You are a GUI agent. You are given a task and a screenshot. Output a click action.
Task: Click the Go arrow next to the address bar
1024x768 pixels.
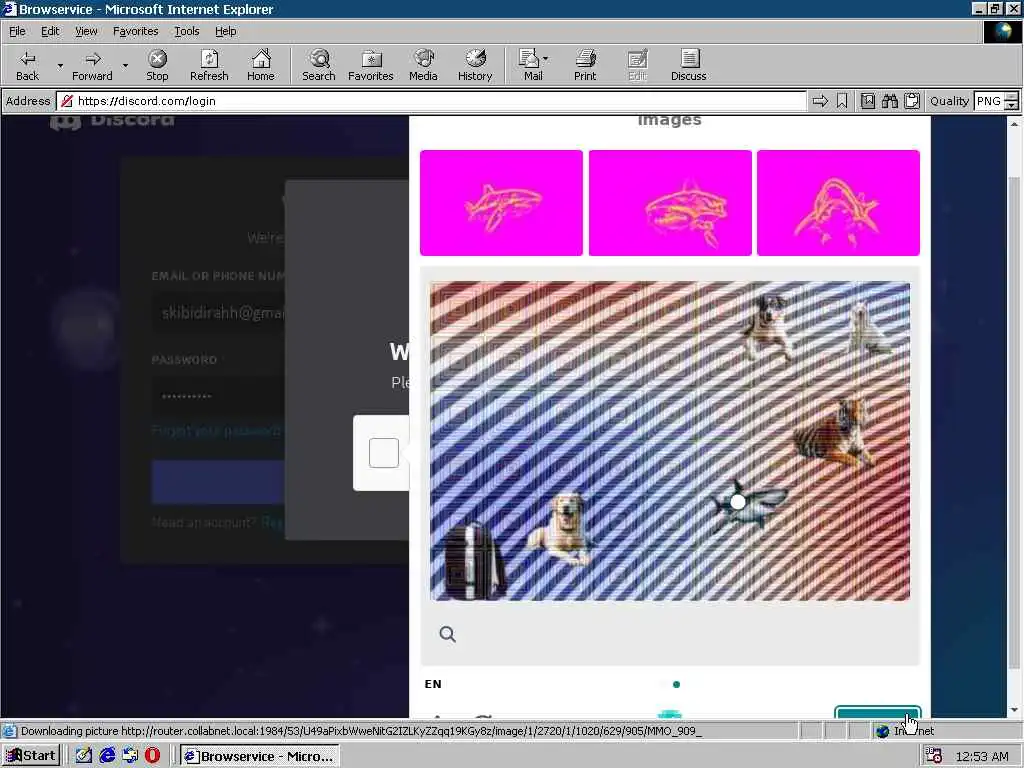coord(820,101)
